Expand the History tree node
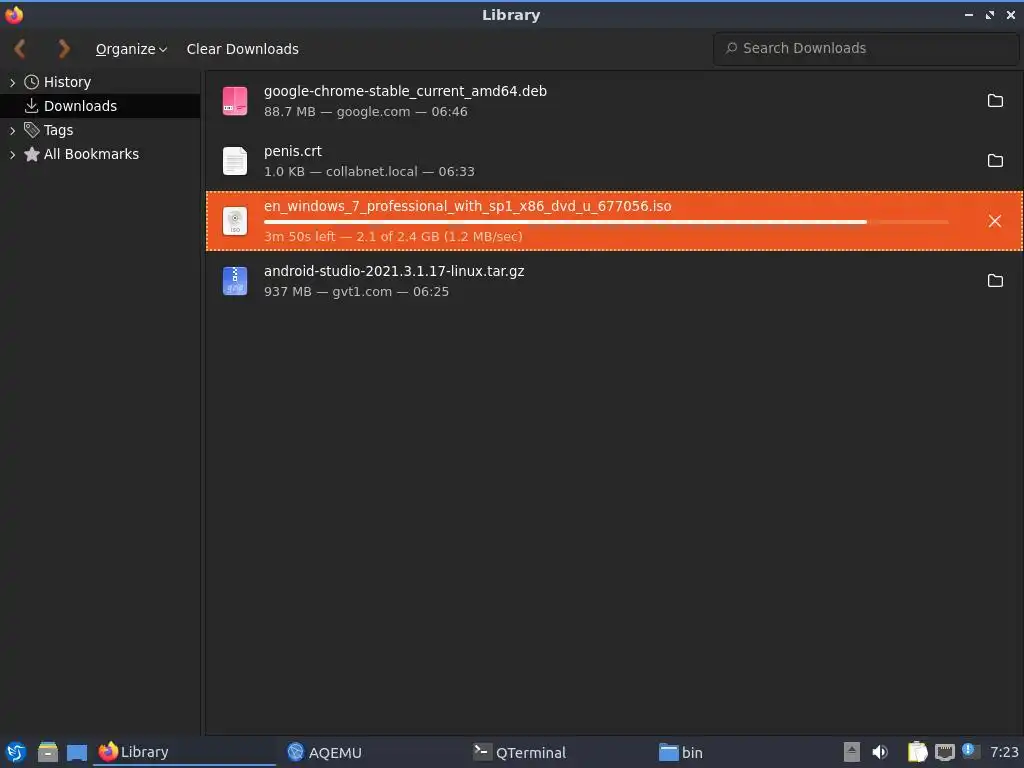 (x=12, y=82)
